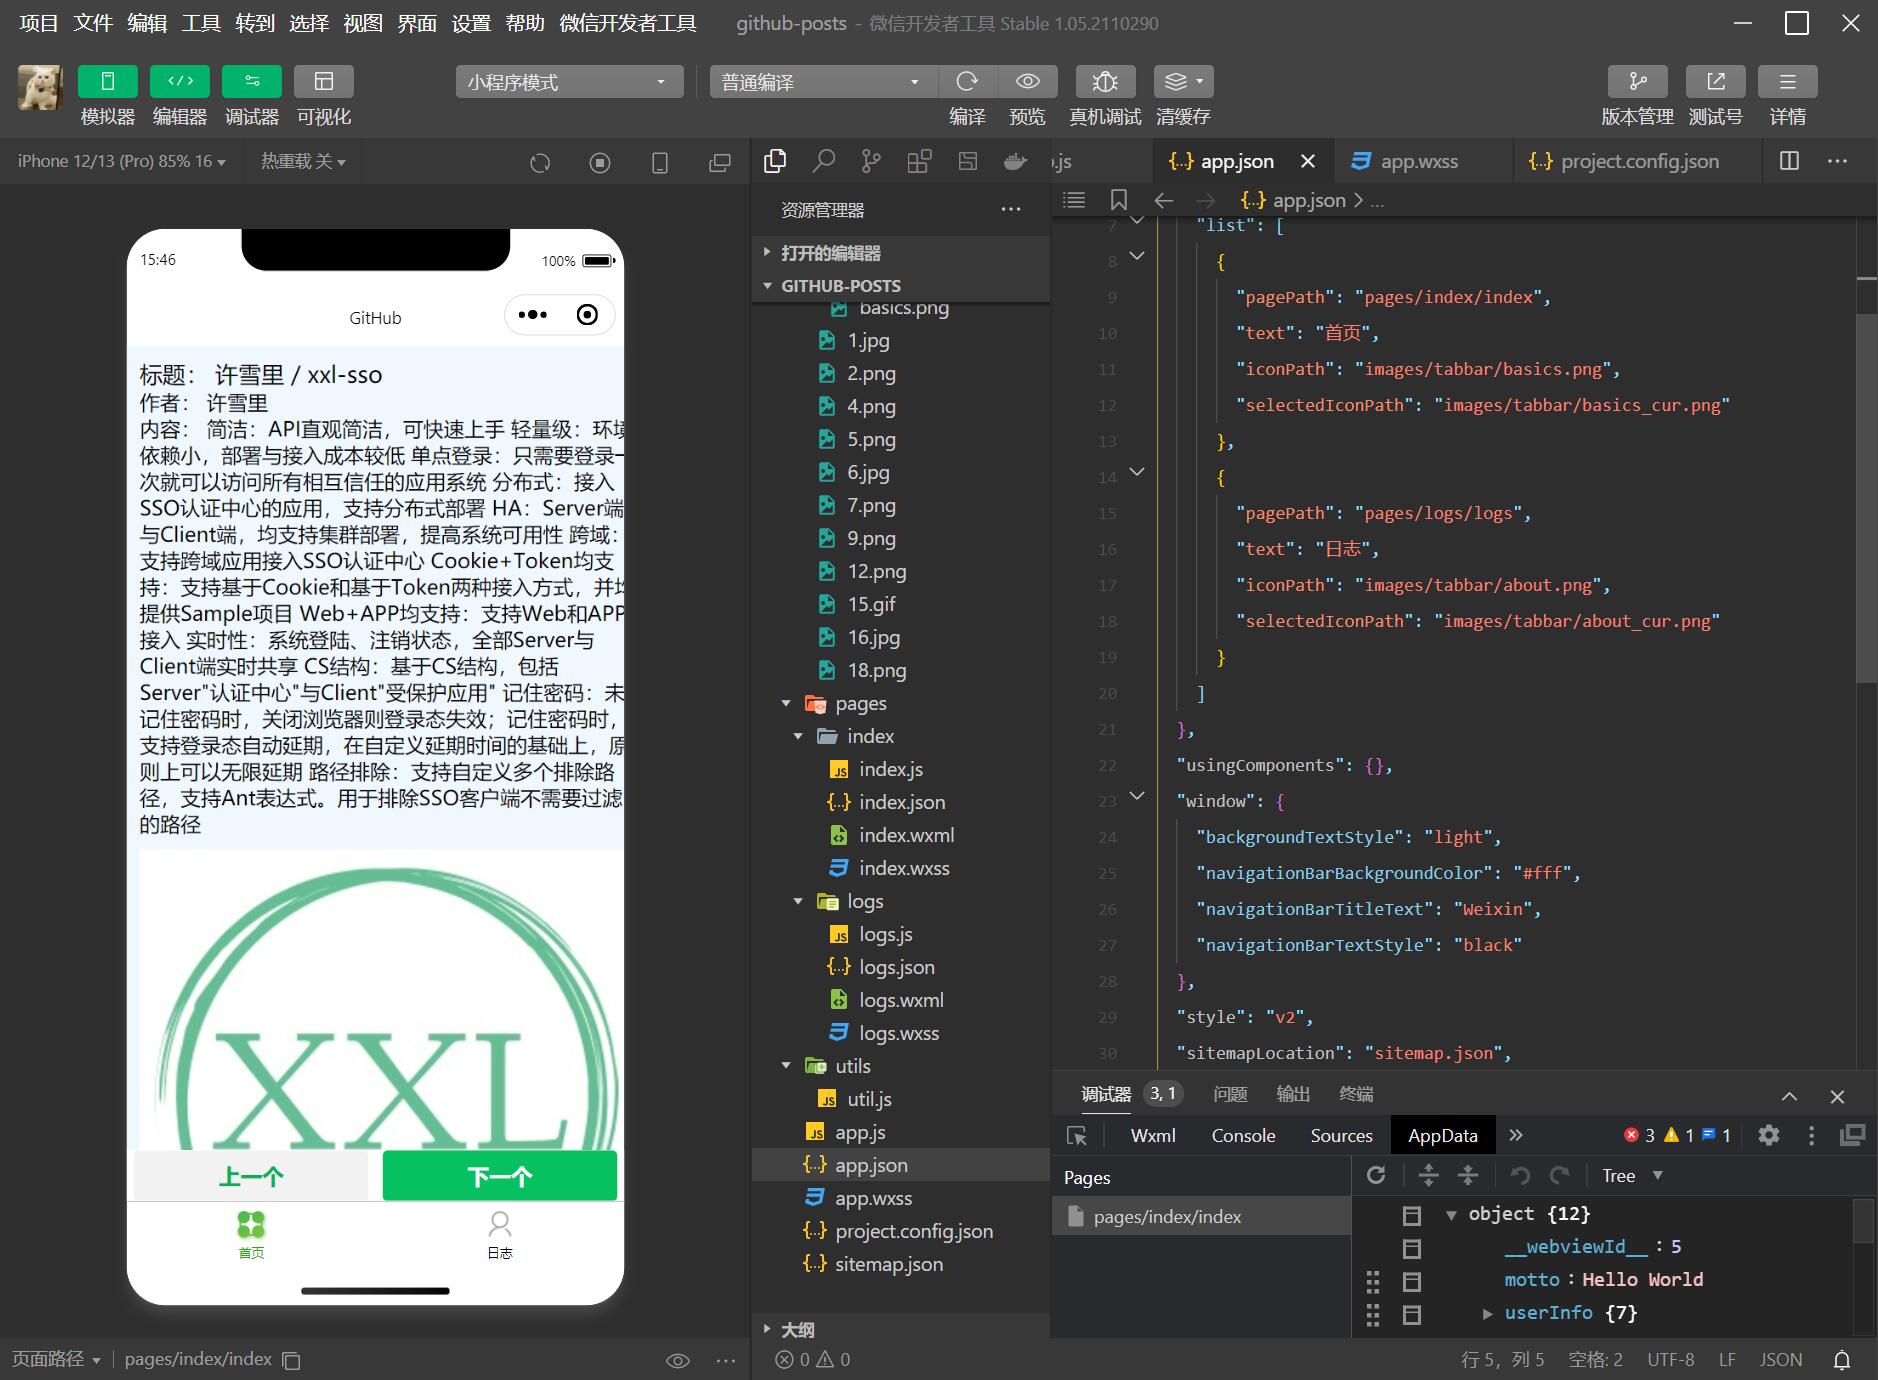This screenshot has height=1380, width=1878.
Task: Toggle the simulator panel (模拟器)
Action: (x=108, y=81)
